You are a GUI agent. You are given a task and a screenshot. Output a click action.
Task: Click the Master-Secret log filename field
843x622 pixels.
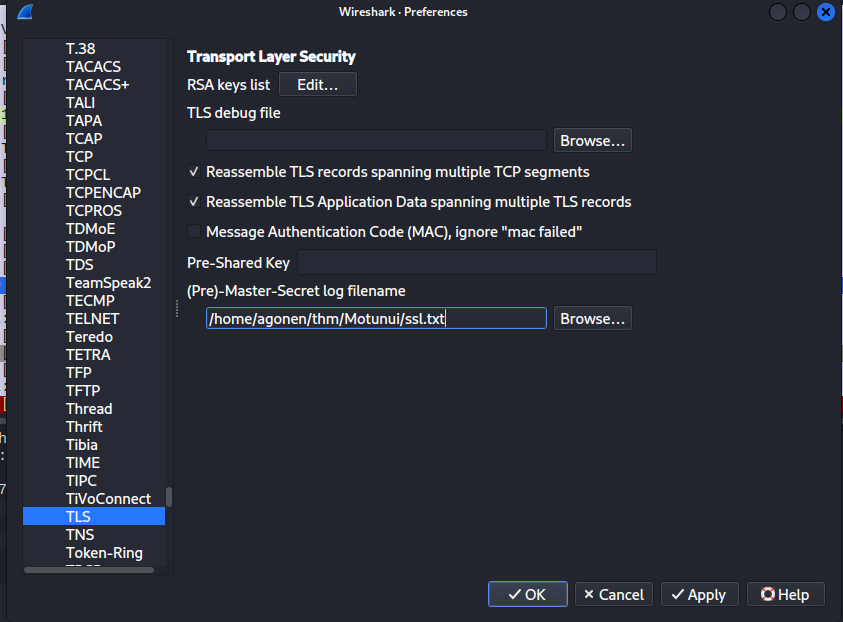[376, 319]
